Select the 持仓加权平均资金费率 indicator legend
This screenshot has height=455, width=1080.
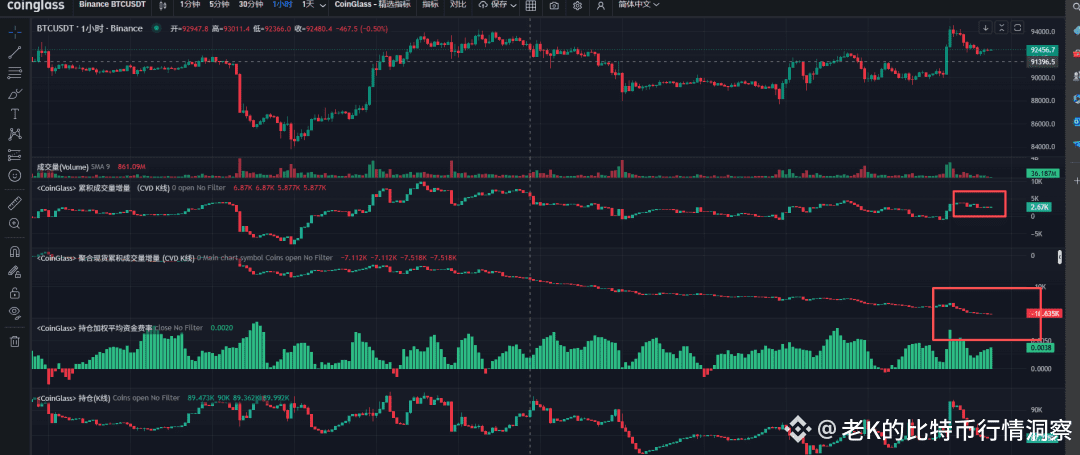click(x=94, y=328)
